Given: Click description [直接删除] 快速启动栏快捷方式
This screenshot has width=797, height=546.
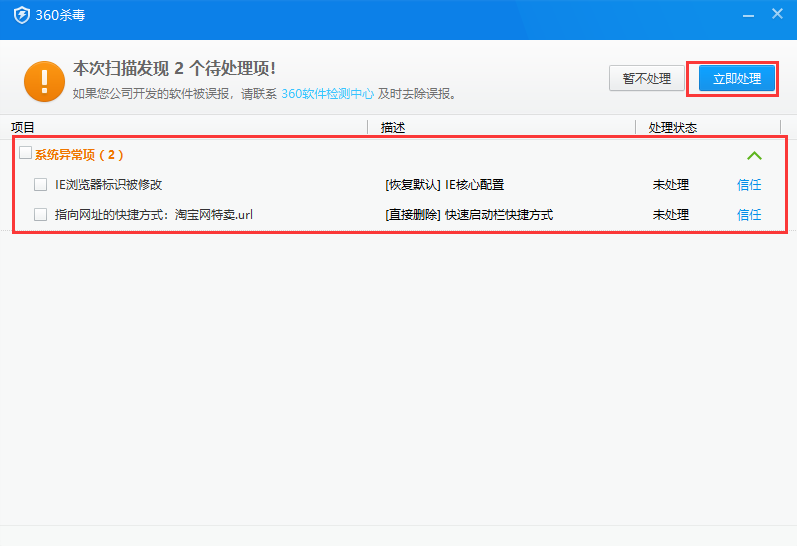Looking at the screenshot, I should coord(469,215).
